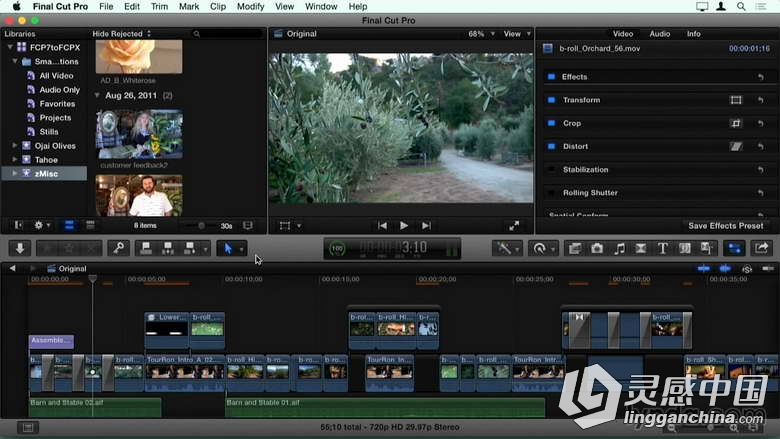Enable the Stabilization checkbox

point(551,170)
